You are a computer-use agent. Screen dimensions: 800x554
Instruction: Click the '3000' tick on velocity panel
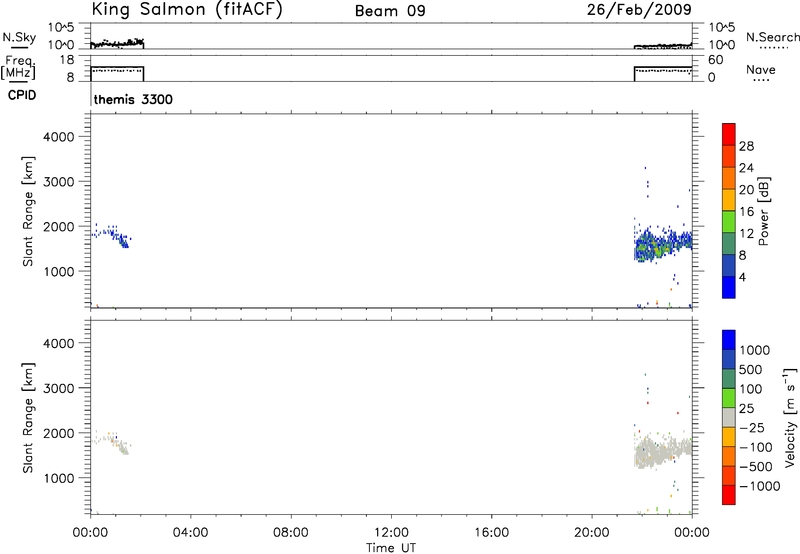pyautogui.click(x=59, y=388)
